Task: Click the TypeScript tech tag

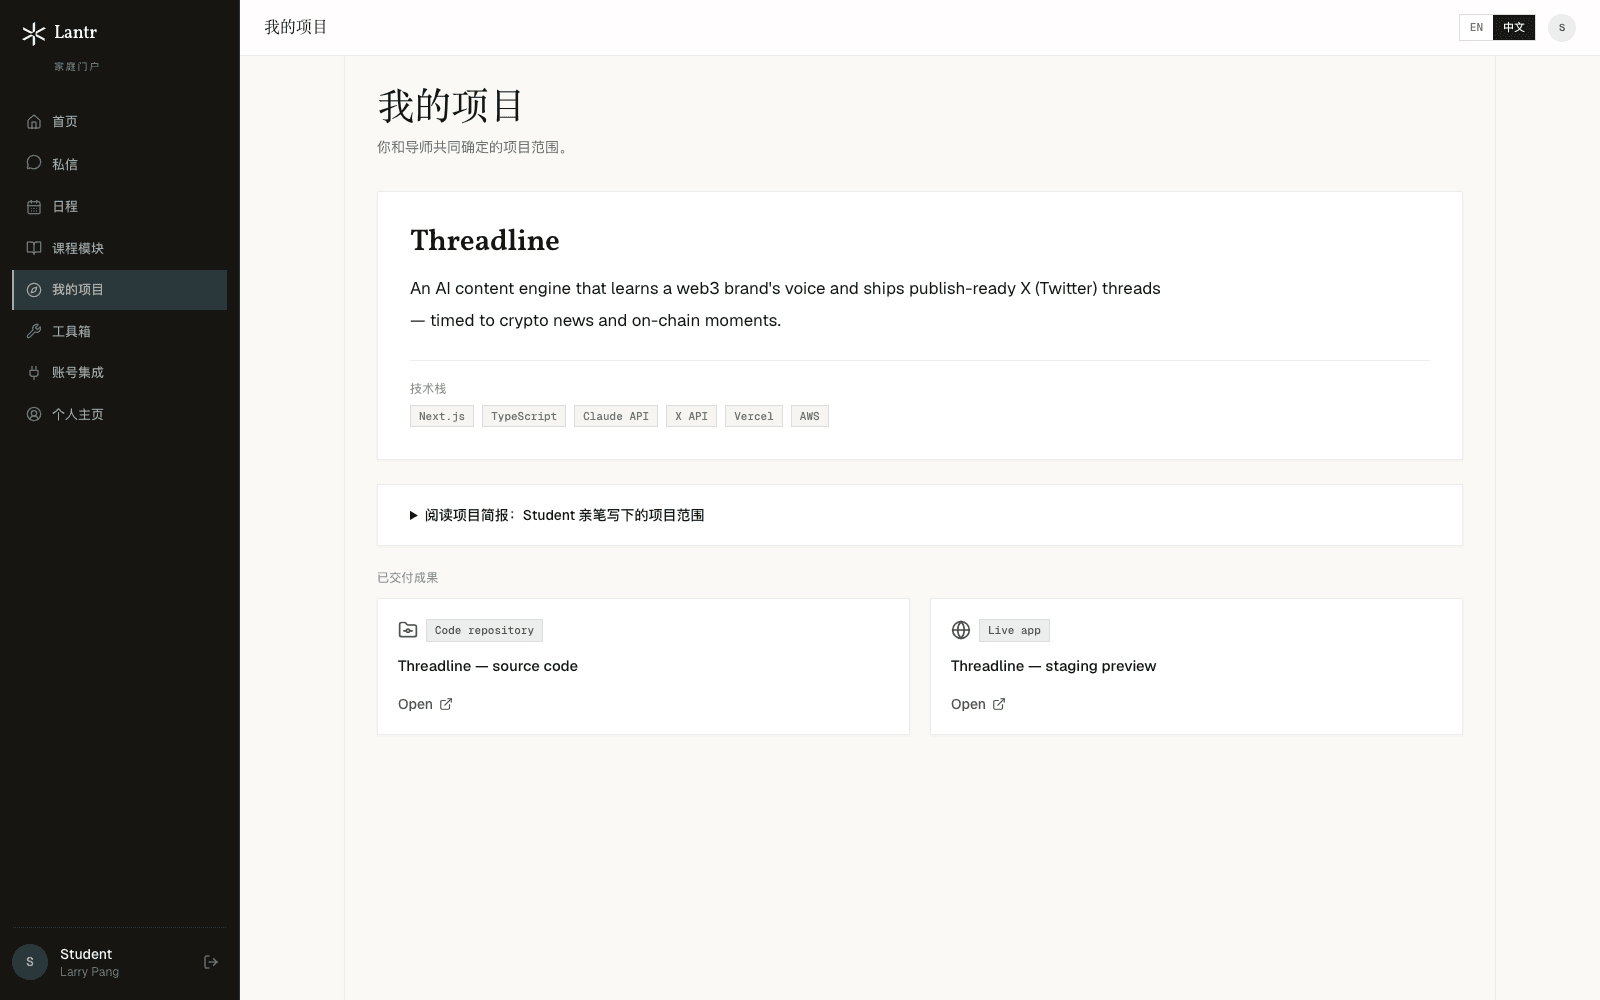Action: click(524, 416)
